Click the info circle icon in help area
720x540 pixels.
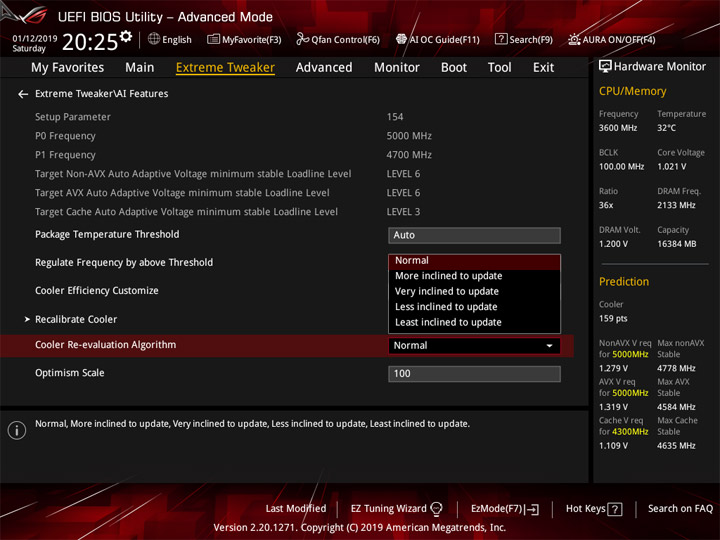(17, 431)
